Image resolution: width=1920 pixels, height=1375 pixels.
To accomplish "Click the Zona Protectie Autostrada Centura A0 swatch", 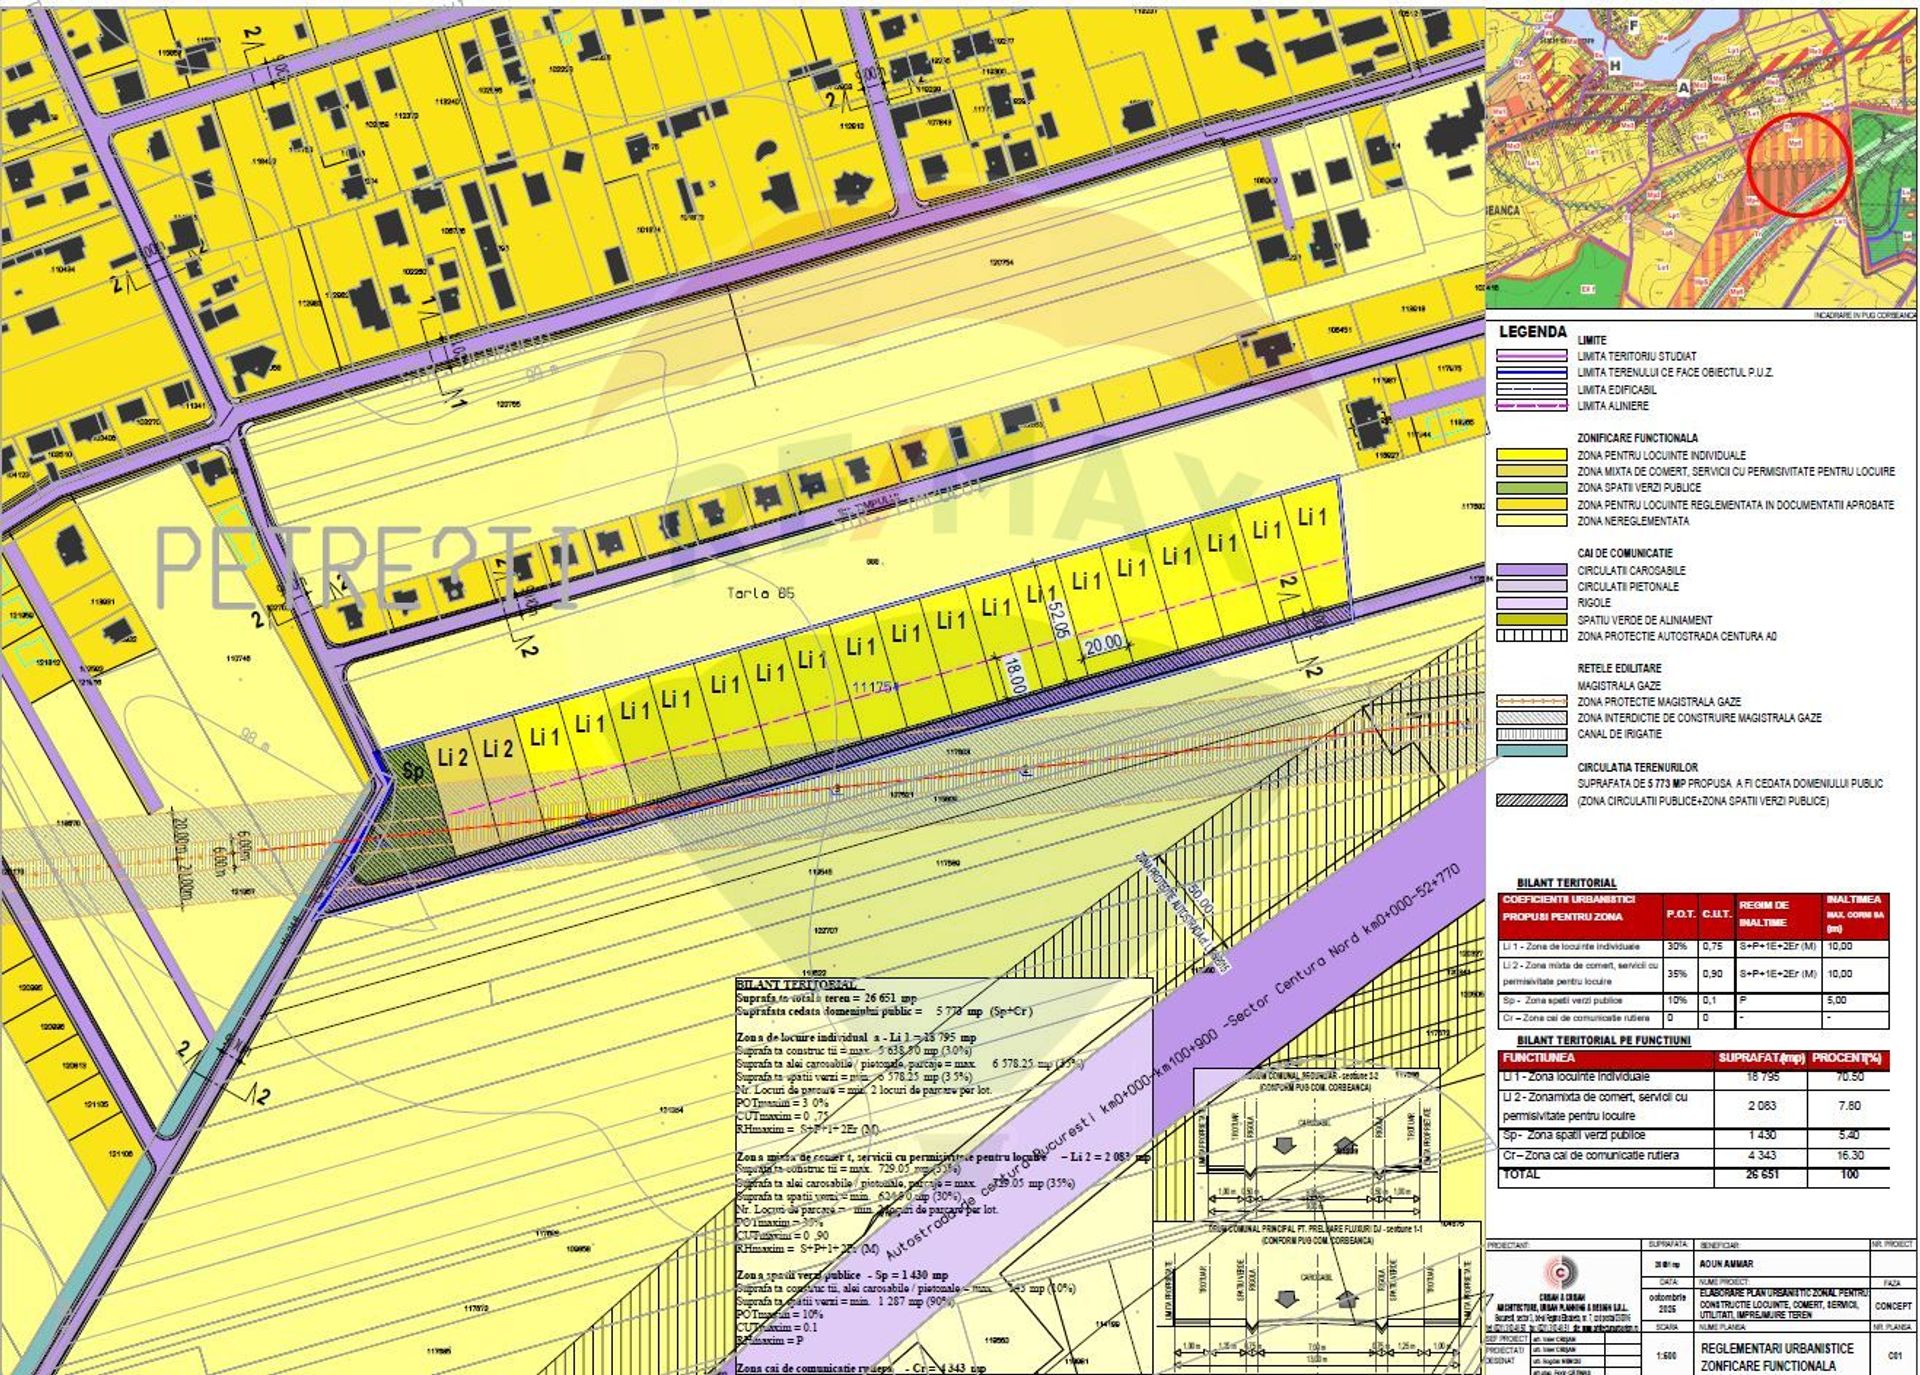I will coord(1530,636).
